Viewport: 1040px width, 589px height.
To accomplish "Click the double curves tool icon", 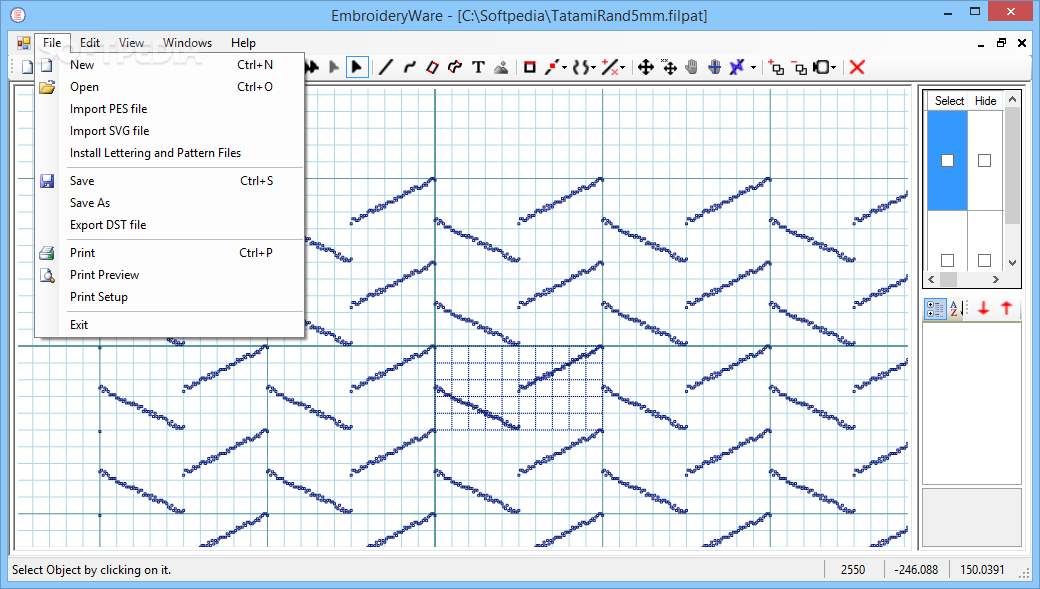I will coord(580,67).
